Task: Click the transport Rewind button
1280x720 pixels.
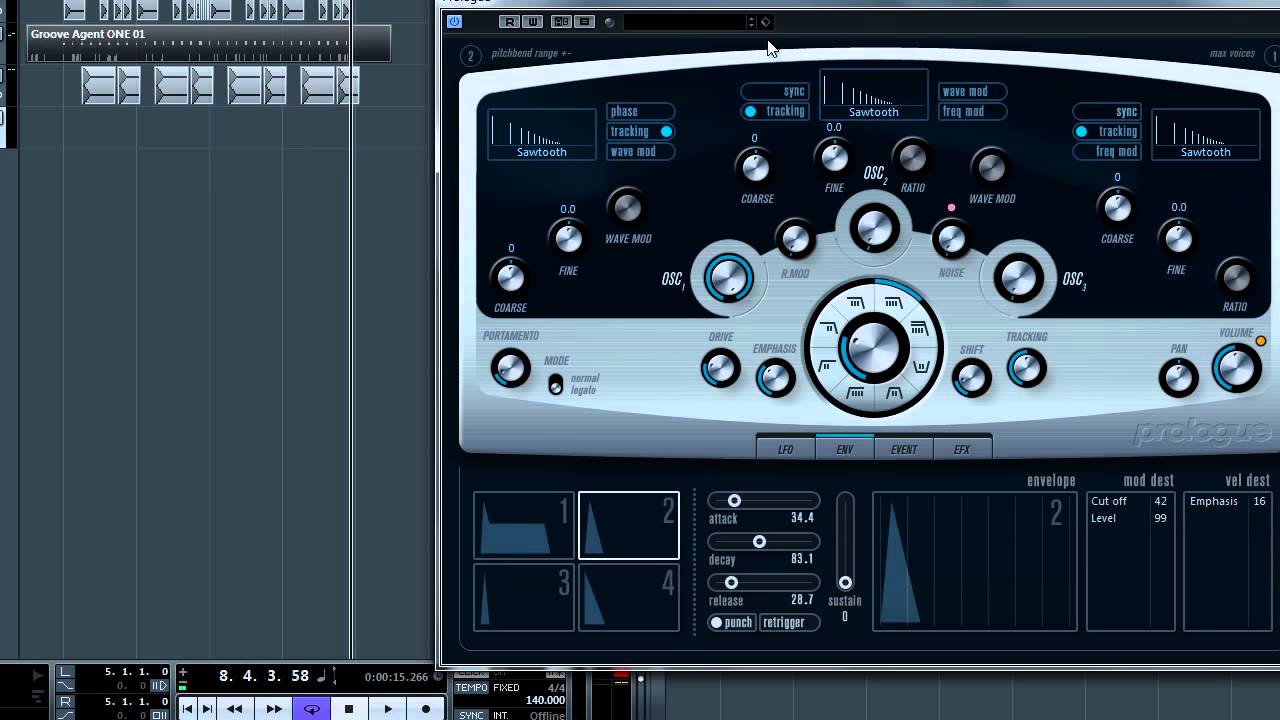Action: (235, 709)
